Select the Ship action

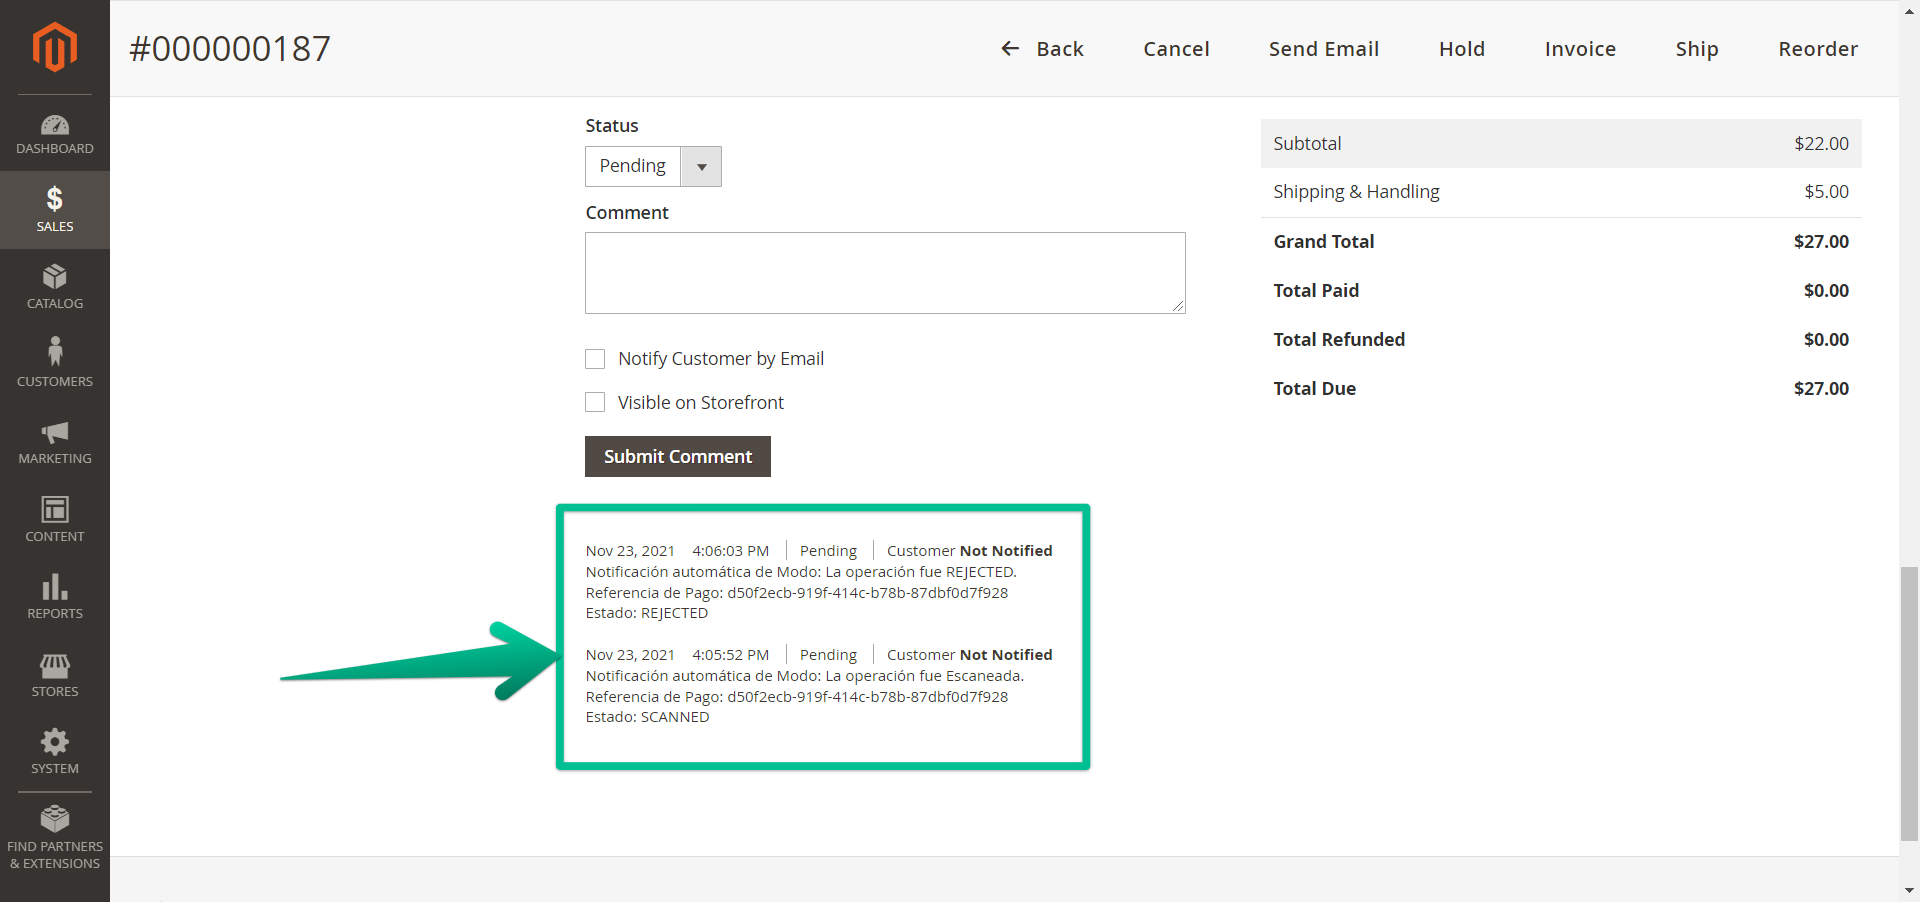pyautogui.click(x=1696, y=49)
